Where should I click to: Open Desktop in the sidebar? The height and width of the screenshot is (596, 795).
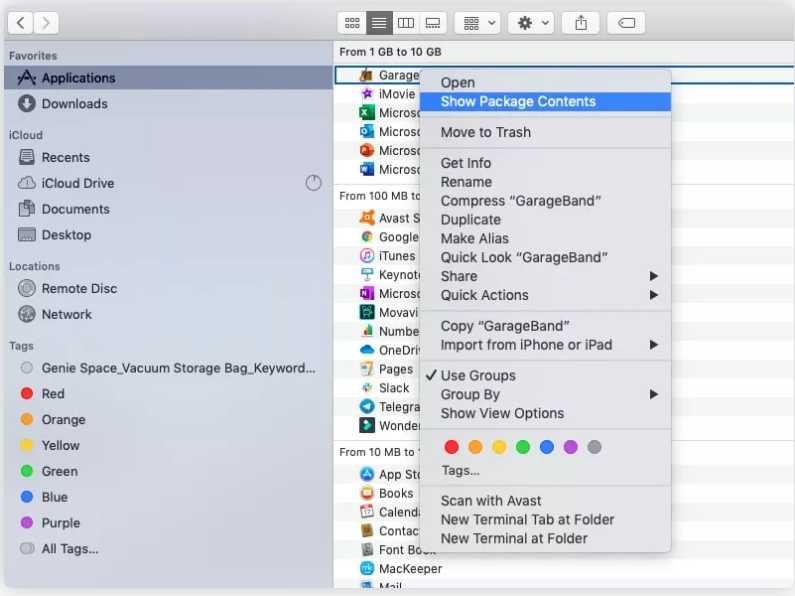(168, 235)
